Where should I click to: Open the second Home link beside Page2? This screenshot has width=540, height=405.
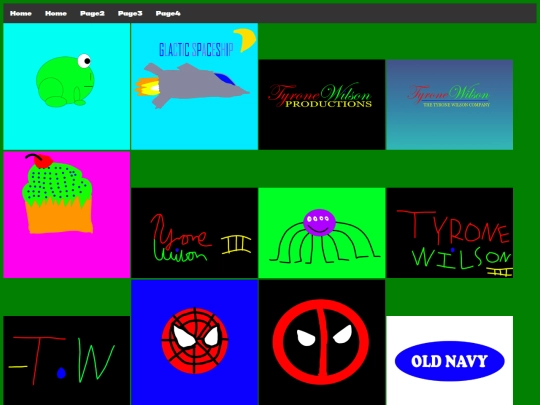[x=56, y=13]
